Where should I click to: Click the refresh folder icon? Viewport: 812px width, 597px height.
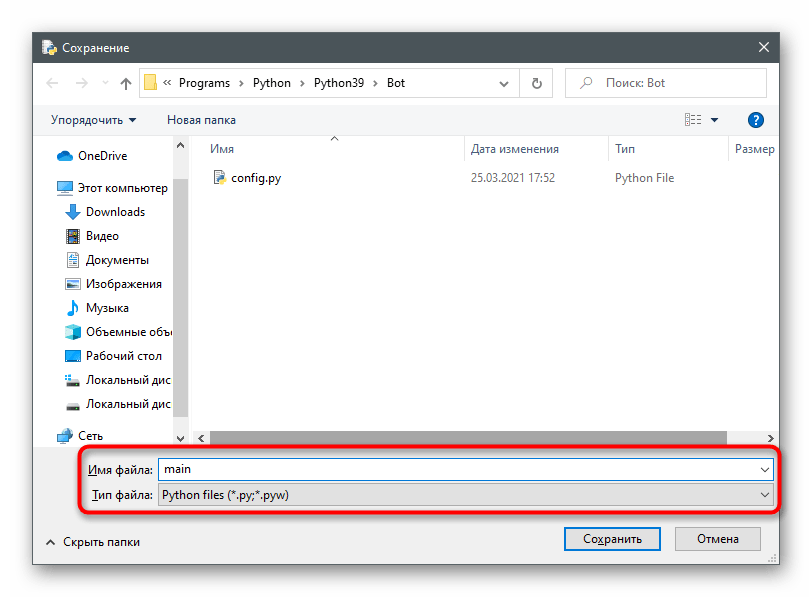coord(537,83)
